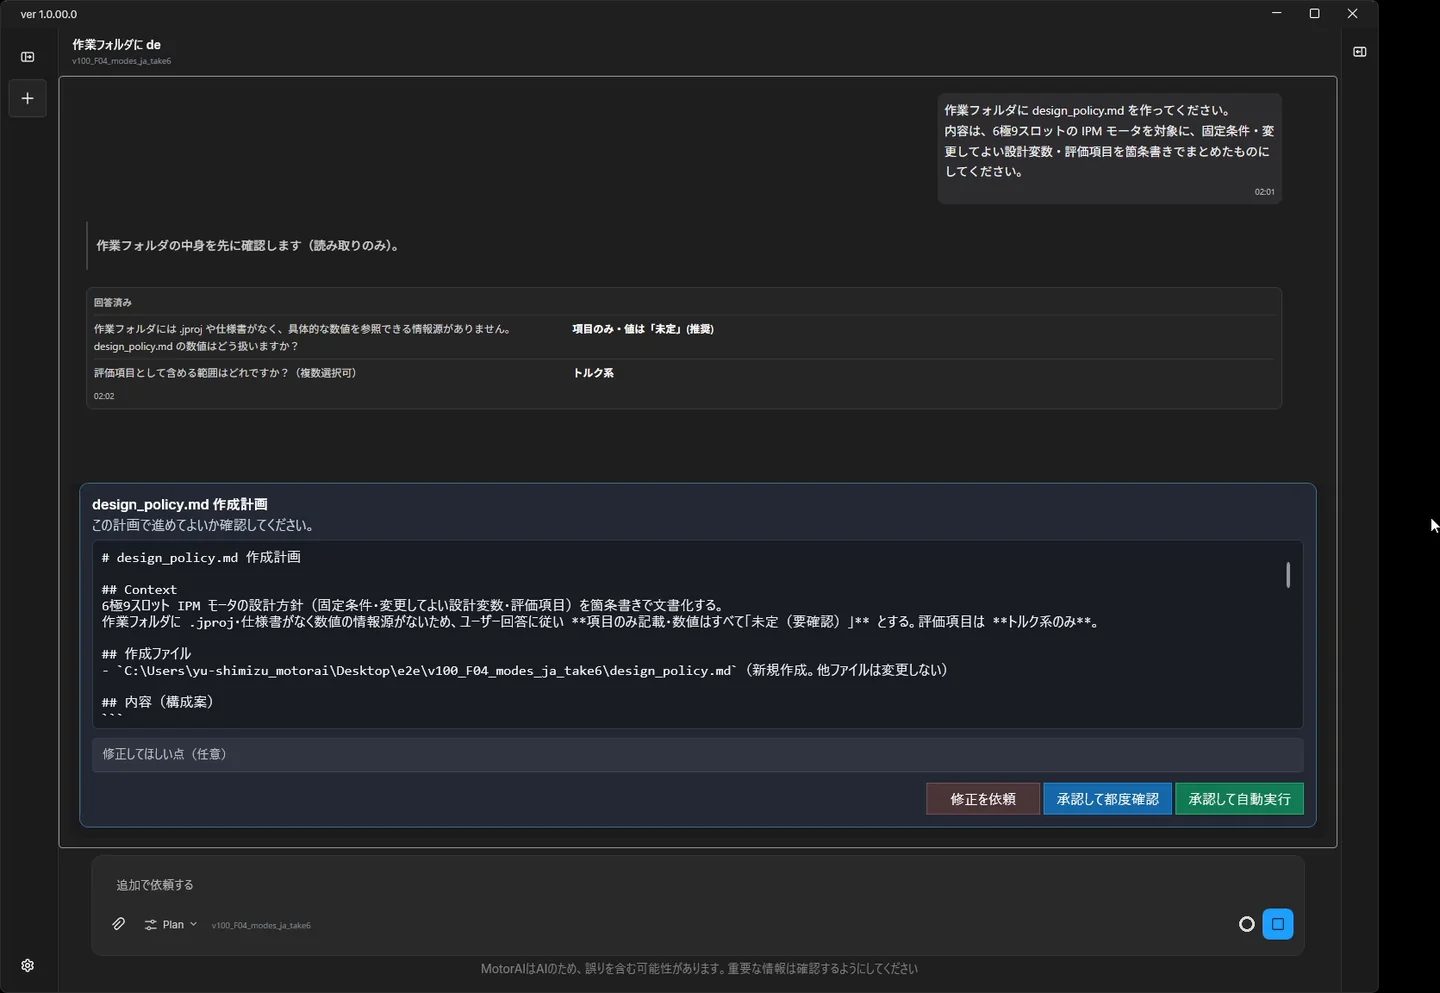Focus the 修正してほしい点（任意） field
This screenshot has height=993, width=1440.
pyautogui.click(x=698, y=755)
